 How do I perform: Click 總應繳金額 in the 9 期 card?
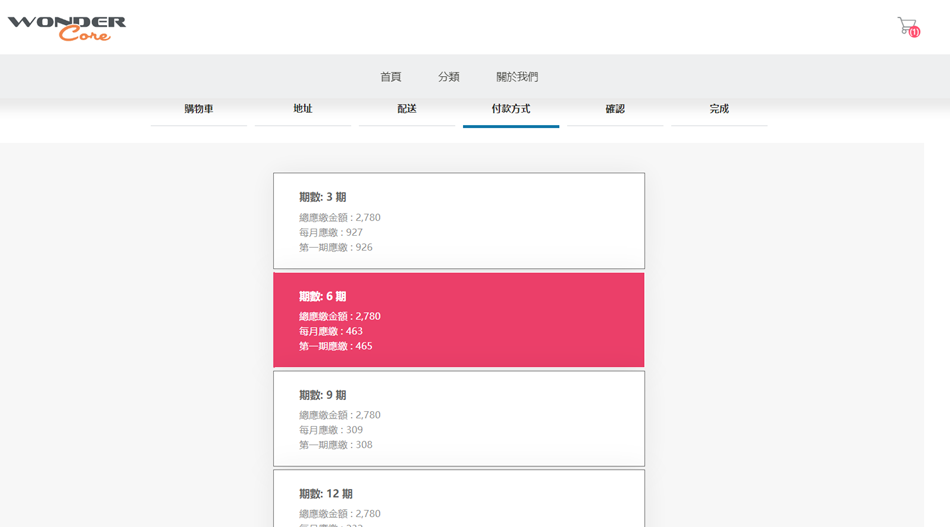pyautogui.click(x=323, y=415)
